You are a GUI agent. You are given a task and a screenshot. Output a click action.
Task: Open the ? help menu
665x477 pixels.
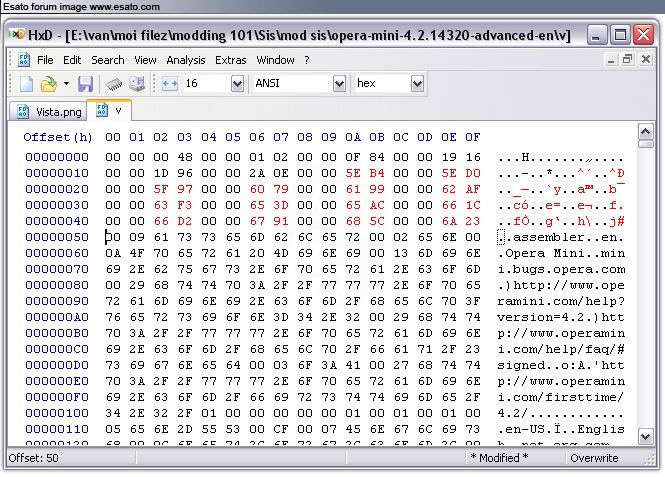pos(307,60)
